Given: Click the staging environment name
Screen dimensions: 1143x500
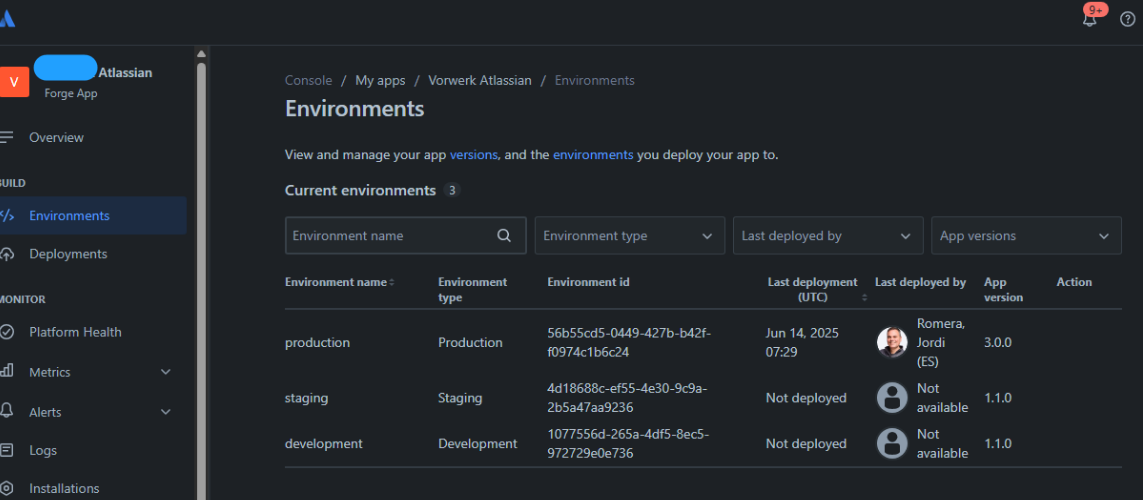Looking at the screenshot, I should coord(306,398).
